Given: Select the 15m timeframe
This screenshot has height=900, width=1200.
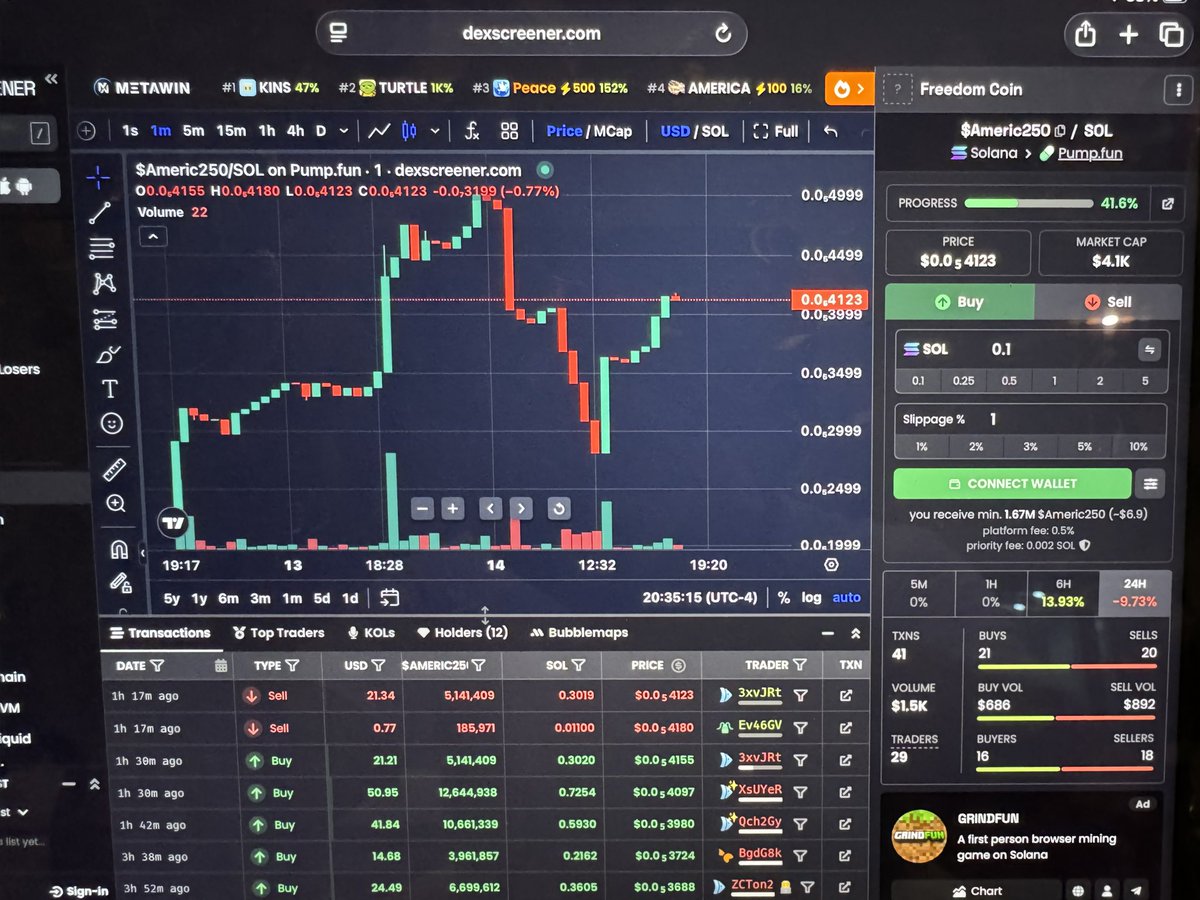Looking at the screenshot, I should pyautogui.click(x=231, y=131).
